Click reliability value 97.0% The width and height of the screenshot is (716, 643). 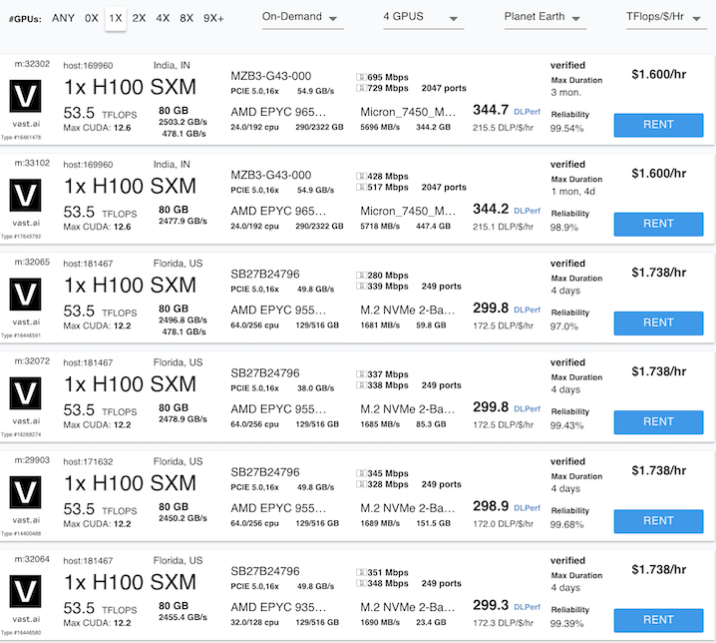click(564, 327)
